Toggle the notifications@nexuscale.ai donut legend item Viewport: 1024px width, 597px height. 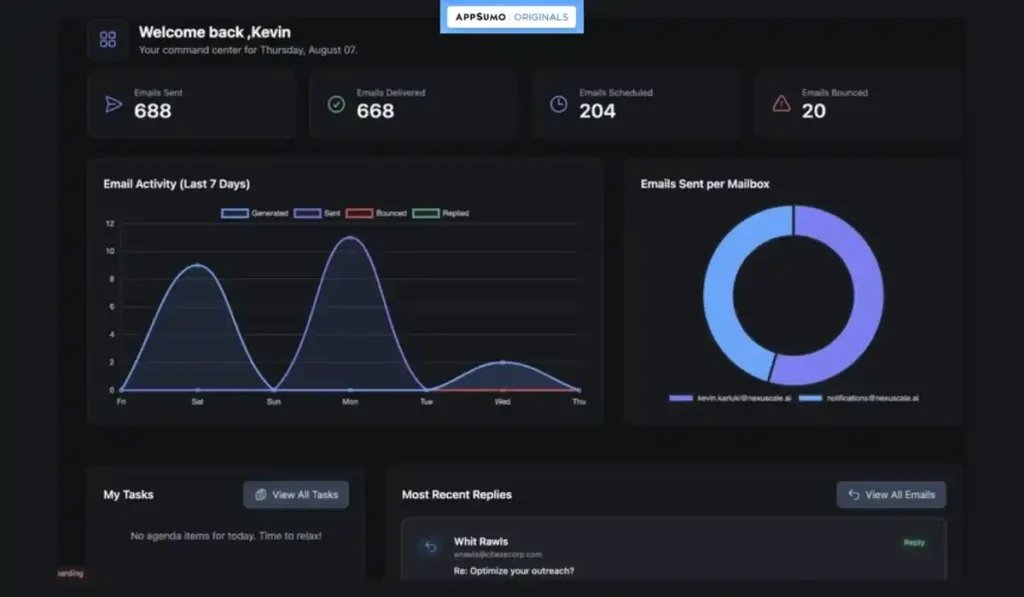pyautogui.click(x=859, y=398)
